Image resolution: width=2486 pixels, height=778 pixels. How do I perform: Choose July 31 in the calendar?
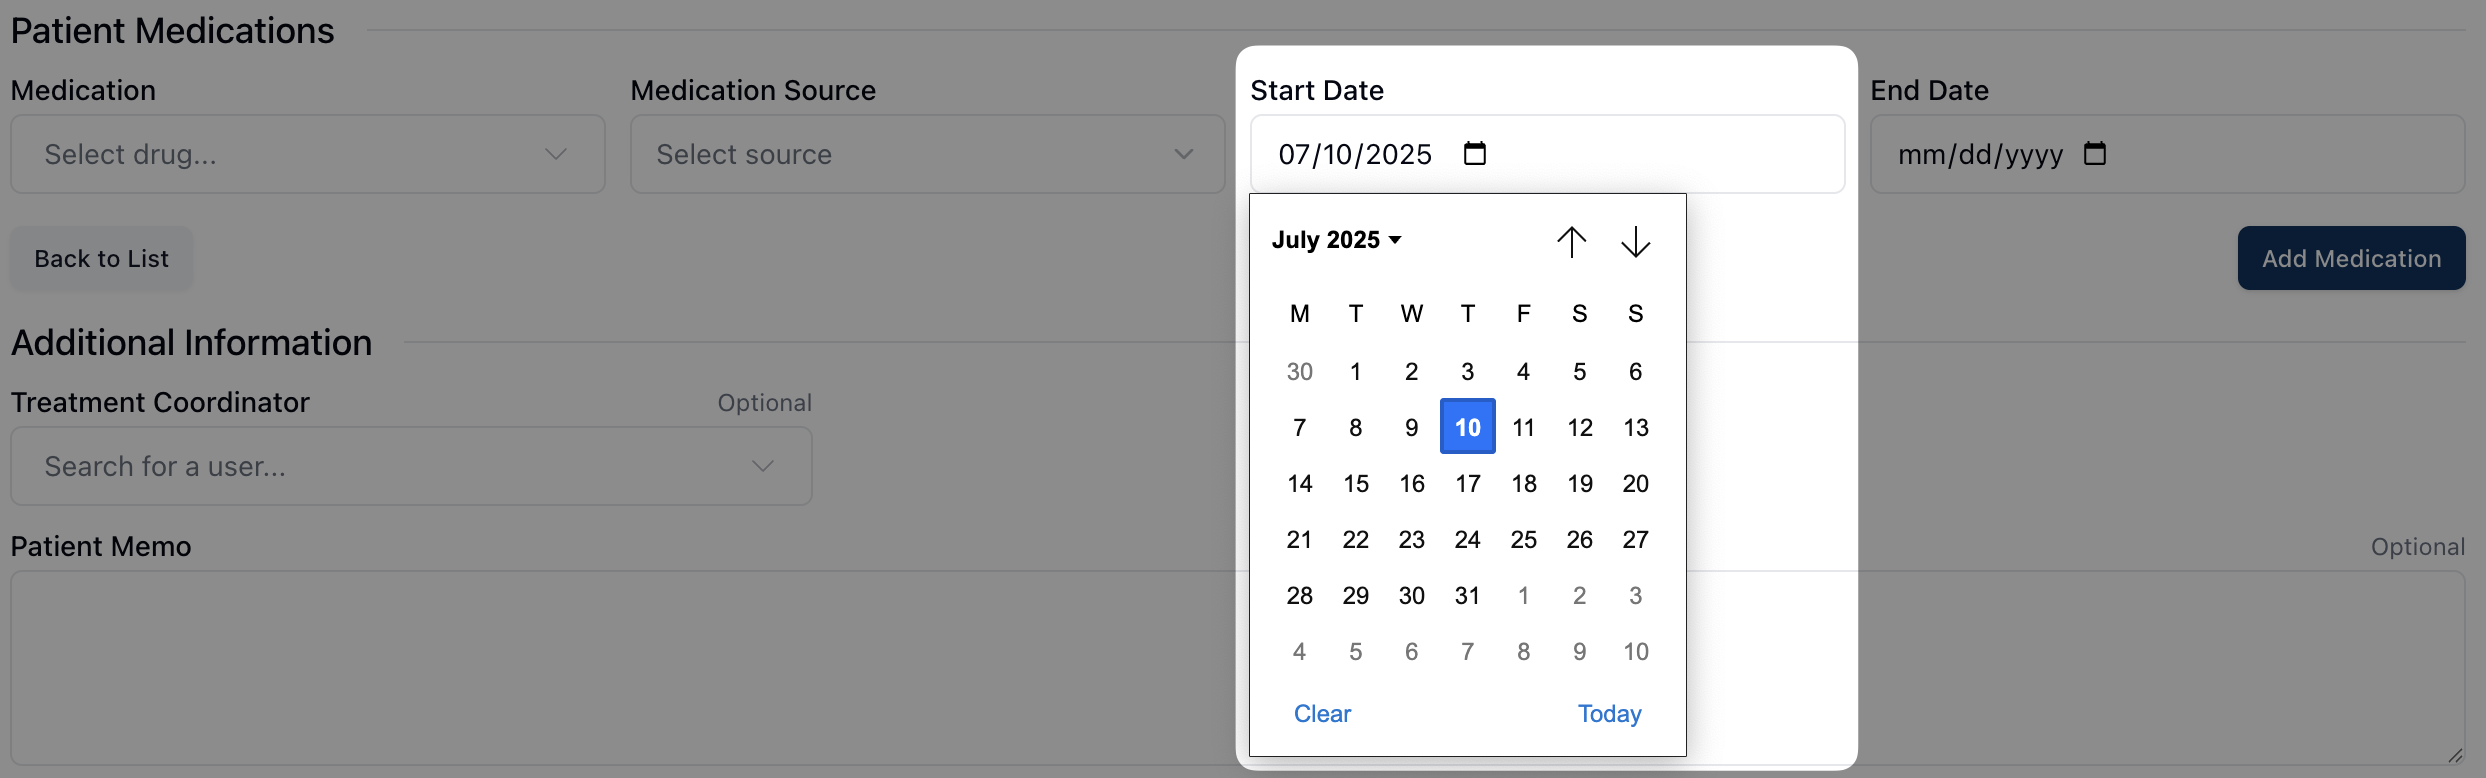[x=1467, y=596]
